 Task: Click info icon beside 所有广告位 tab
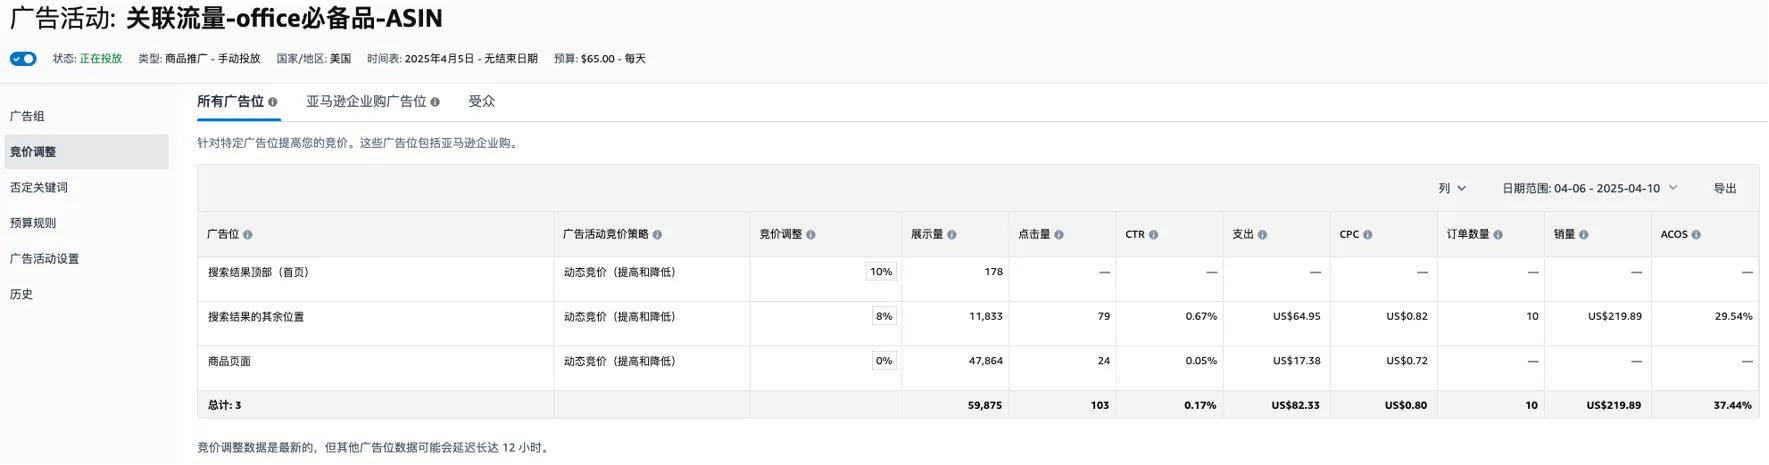[x=273, y=102]
